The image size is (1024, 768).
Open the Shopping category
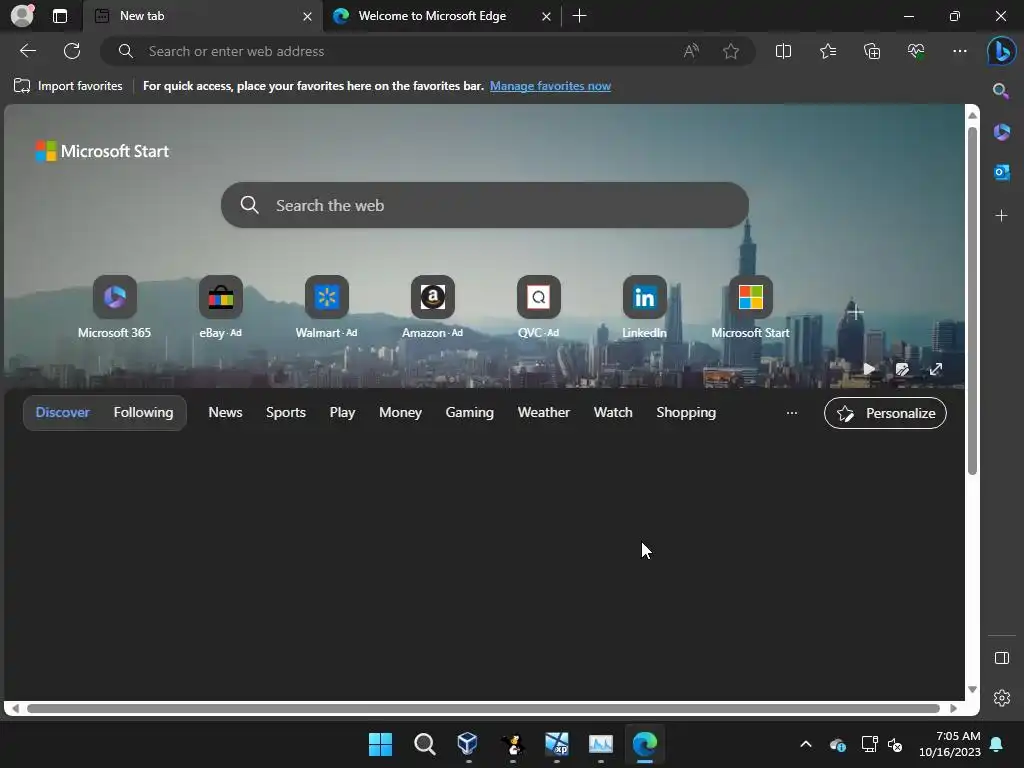pyautogui.click(x=686, y=413)
